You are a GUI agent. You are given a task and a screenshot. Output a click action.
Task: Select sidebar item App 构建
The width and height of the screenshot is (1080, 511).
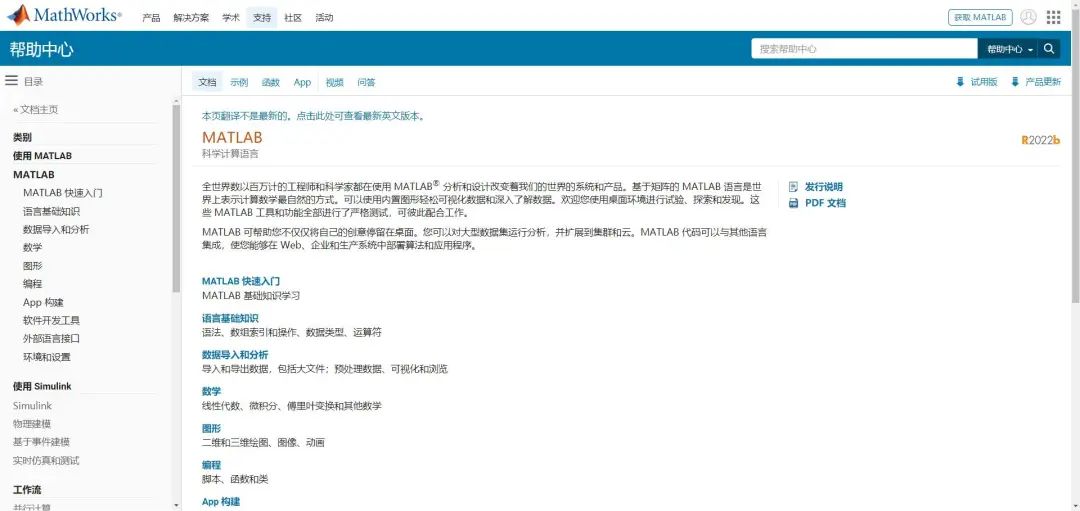click(43, 302)
